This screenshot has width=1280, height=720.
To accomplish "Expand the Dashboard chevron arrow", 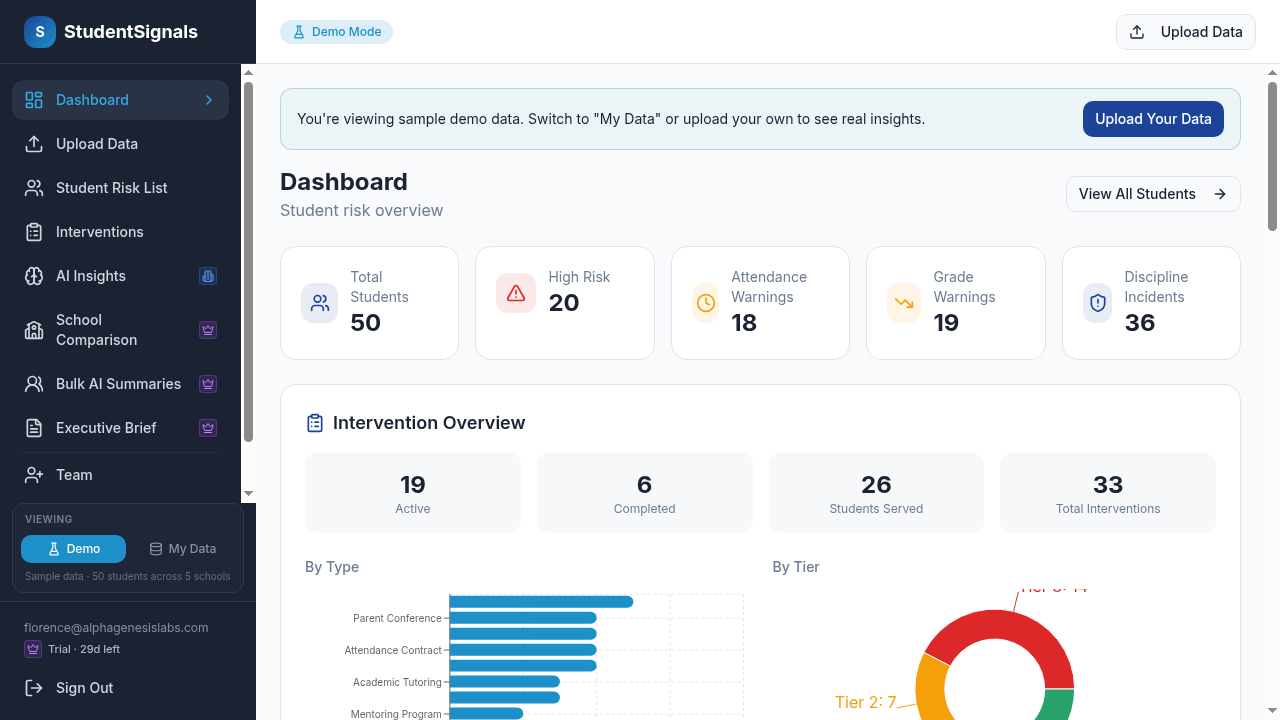I will click(x=209, y=100).
